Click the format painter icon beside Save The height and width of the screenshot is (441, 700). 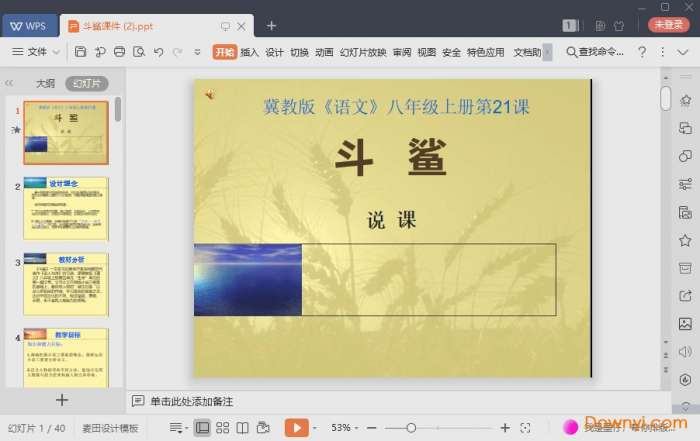(100, 52)
